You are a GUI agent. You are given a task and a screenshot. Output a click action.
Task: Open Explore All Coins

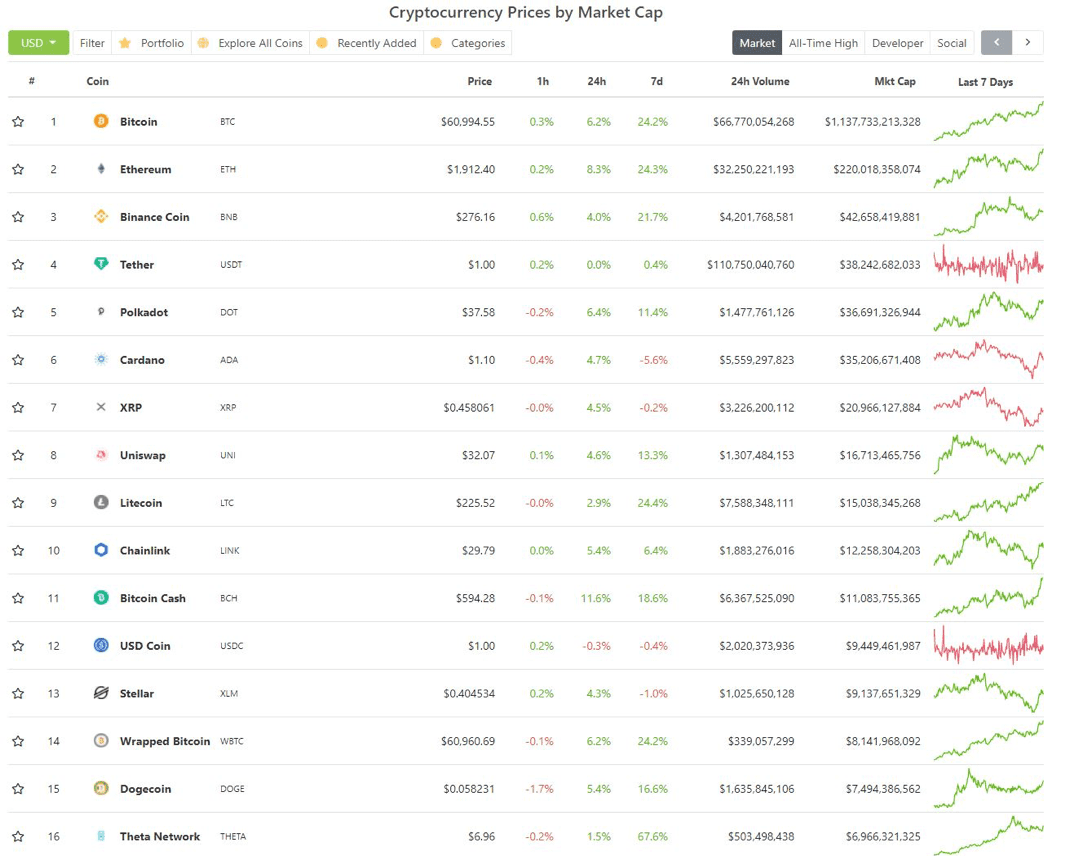tap(251, 43)
